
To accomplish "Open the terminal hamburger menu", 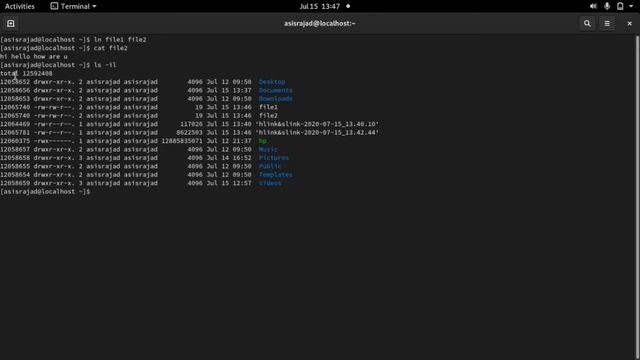I will tap(607, 24).
